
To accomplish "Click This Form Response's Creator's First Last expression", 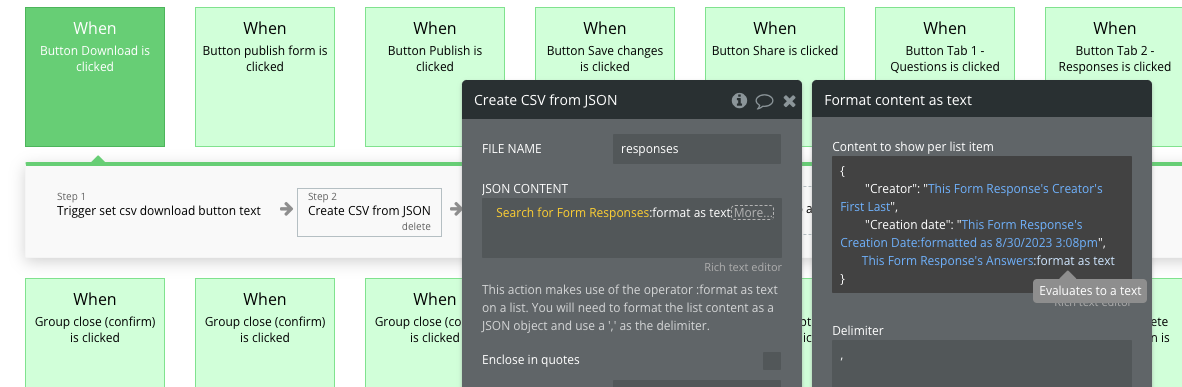I will (x=972, y=197).
